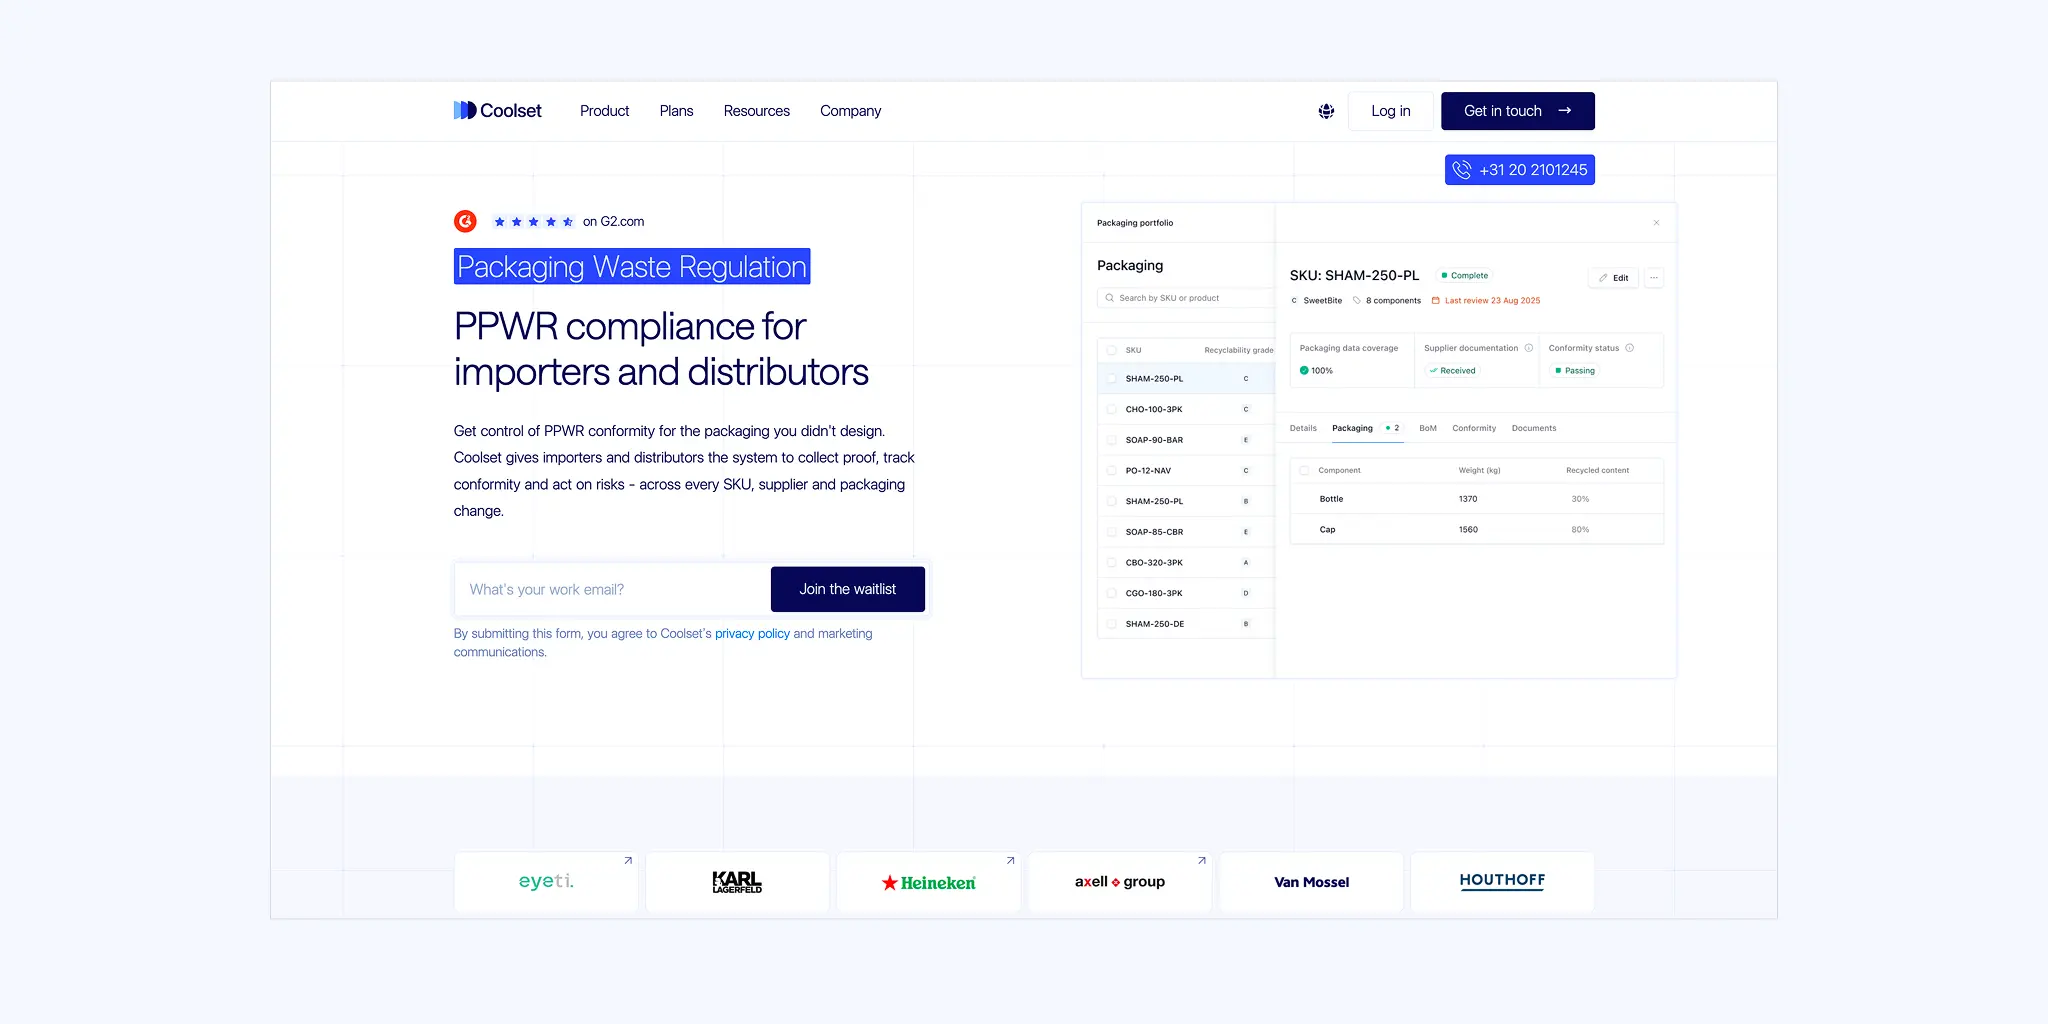This screenshot has width=2048, height=1024.
Task: Select the BoM tab
Action: coord(1427,428)
